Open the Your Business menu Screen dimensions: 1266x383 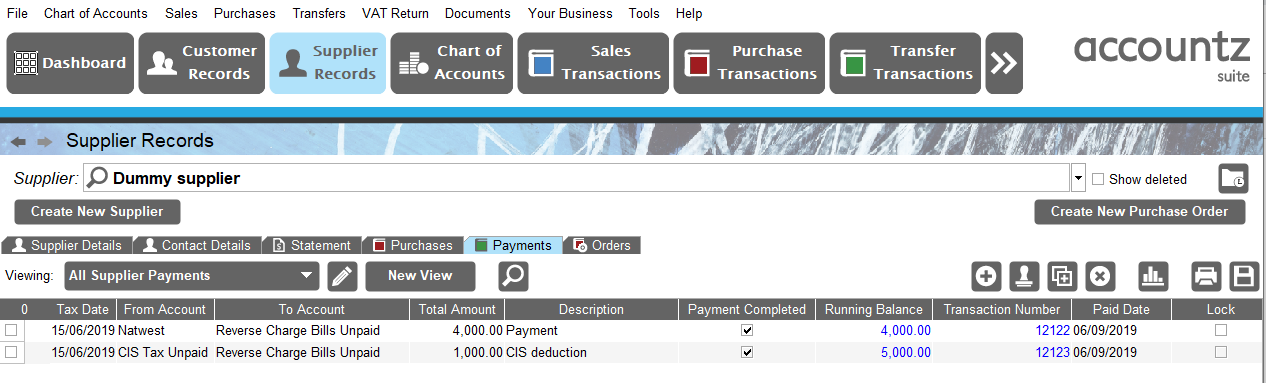[x=570, y=13]
